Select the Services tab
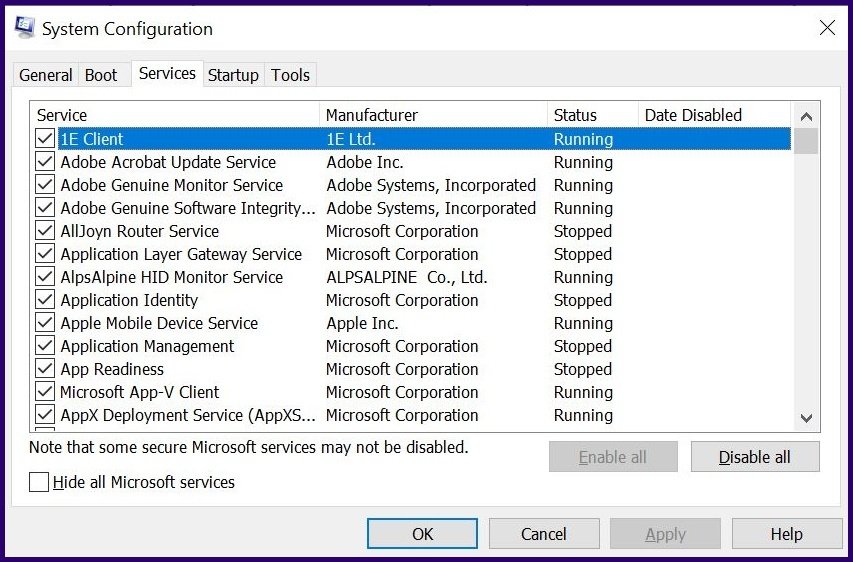 click(167, 73)
